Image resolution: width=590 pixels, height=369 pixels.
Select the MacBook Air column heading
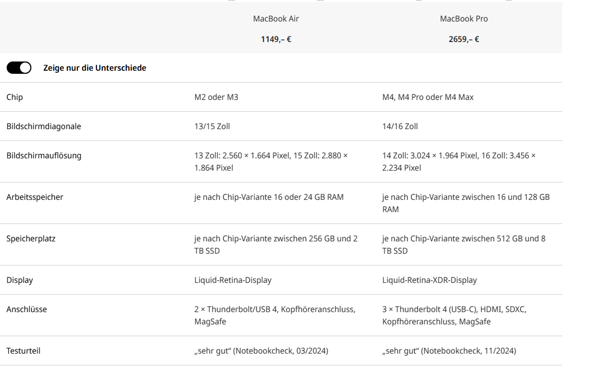(276, 19)
